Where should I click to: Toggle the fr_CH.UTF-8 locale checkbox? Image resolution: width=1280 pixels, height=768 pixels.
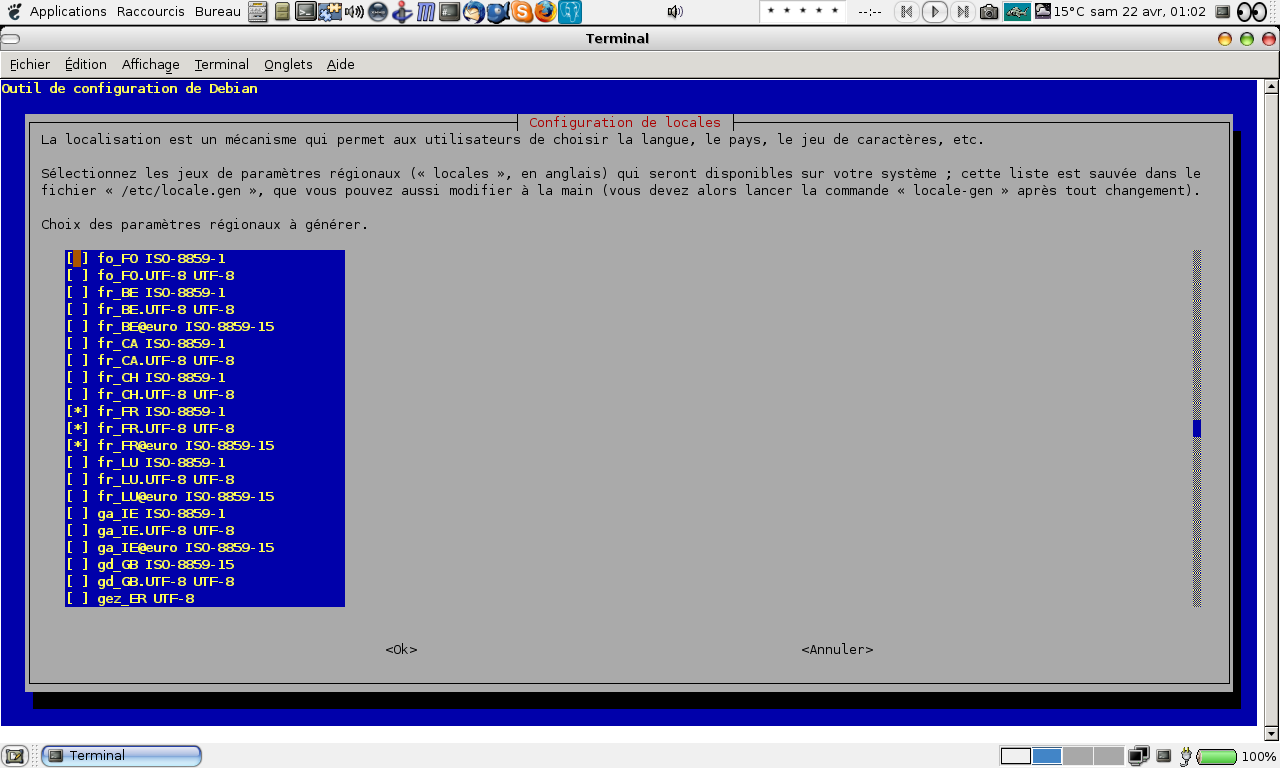point(77,395)
